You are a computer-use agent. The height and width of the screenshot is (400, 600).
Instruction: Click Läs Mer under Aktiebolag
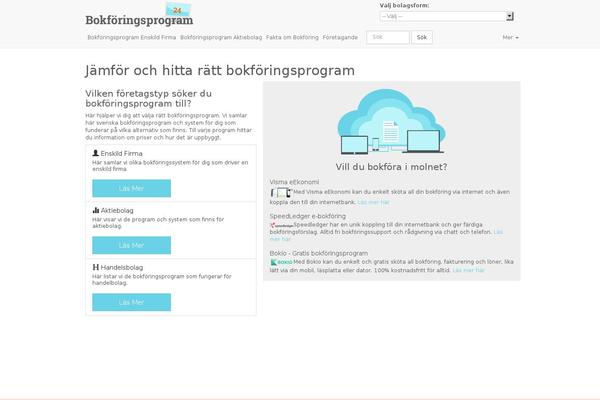(x=132, y=245)
